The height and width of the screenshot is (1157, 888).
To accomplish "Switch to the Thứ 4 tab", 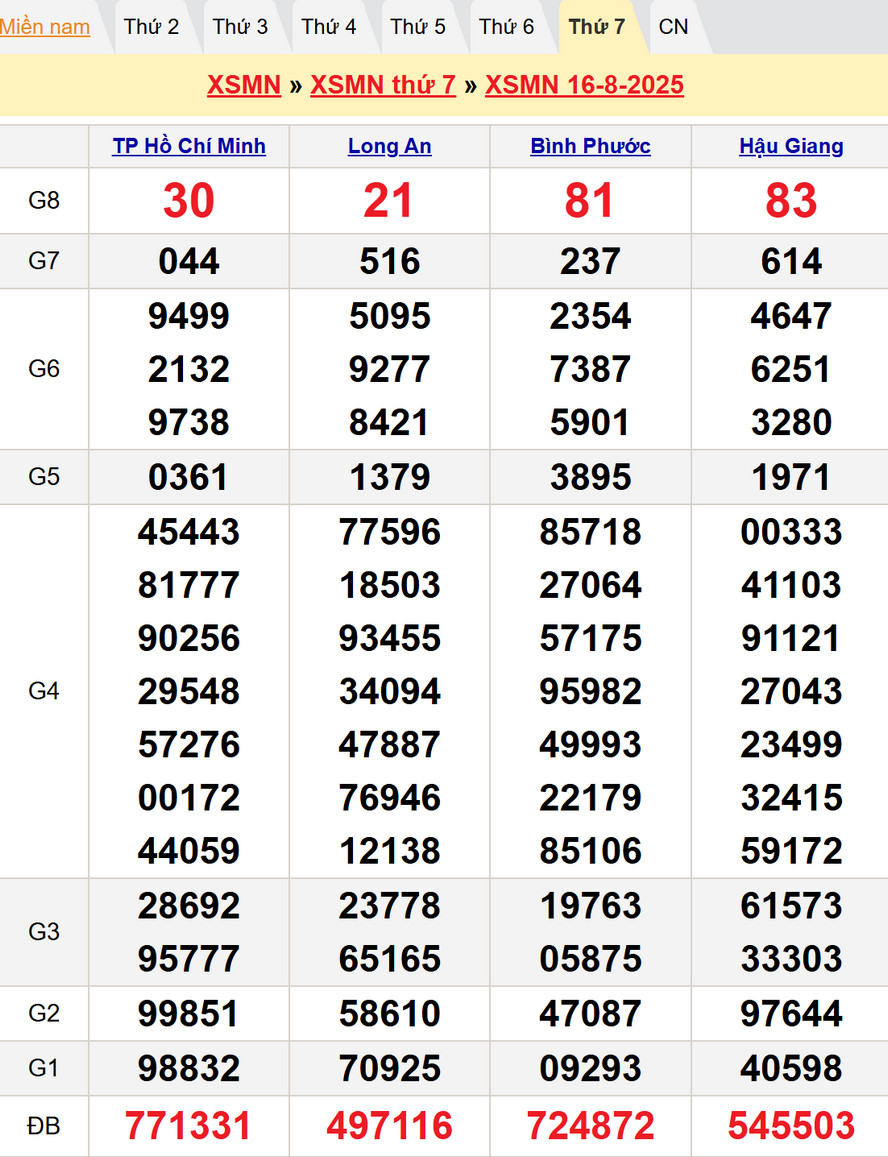I will click(x=329, y=27).
